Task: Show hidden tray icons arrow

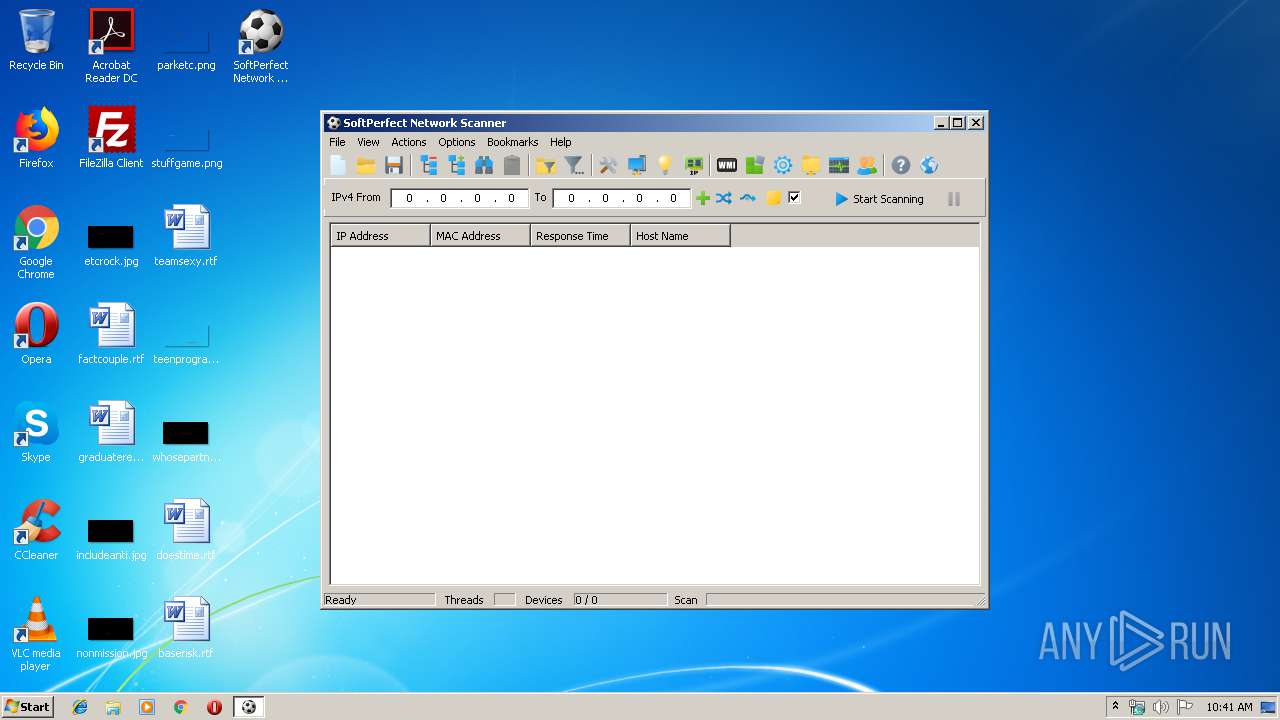Action: coord(1115,707)
